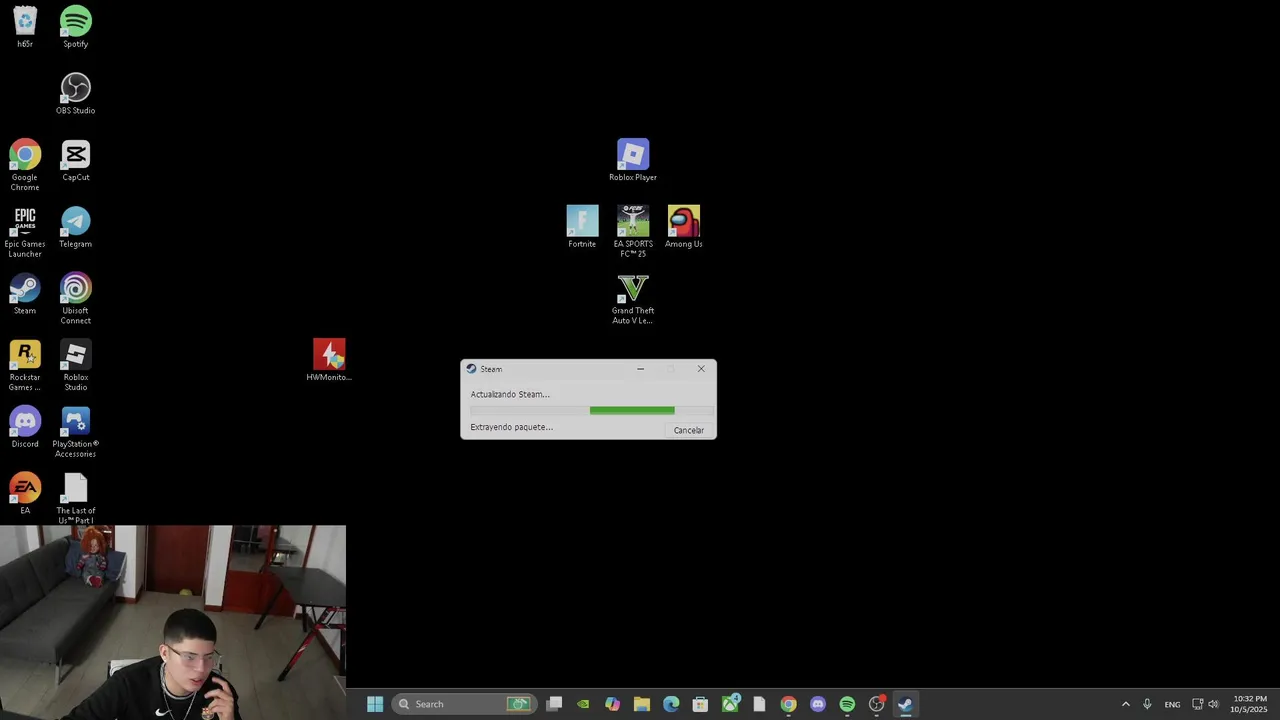This screenshot has width=1280, height=720.
Task: Select the Among Us desktop icon
Action: [684, 227]
